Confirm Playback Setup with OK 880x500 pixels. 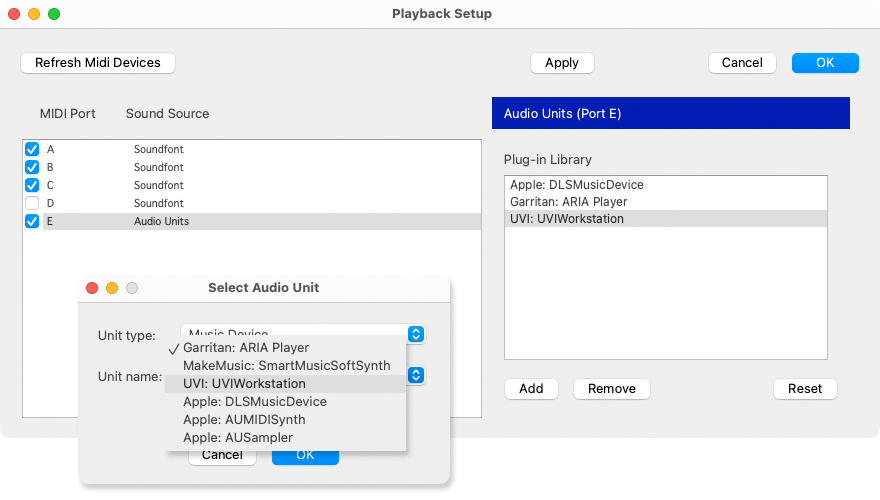tap(825, 63)
